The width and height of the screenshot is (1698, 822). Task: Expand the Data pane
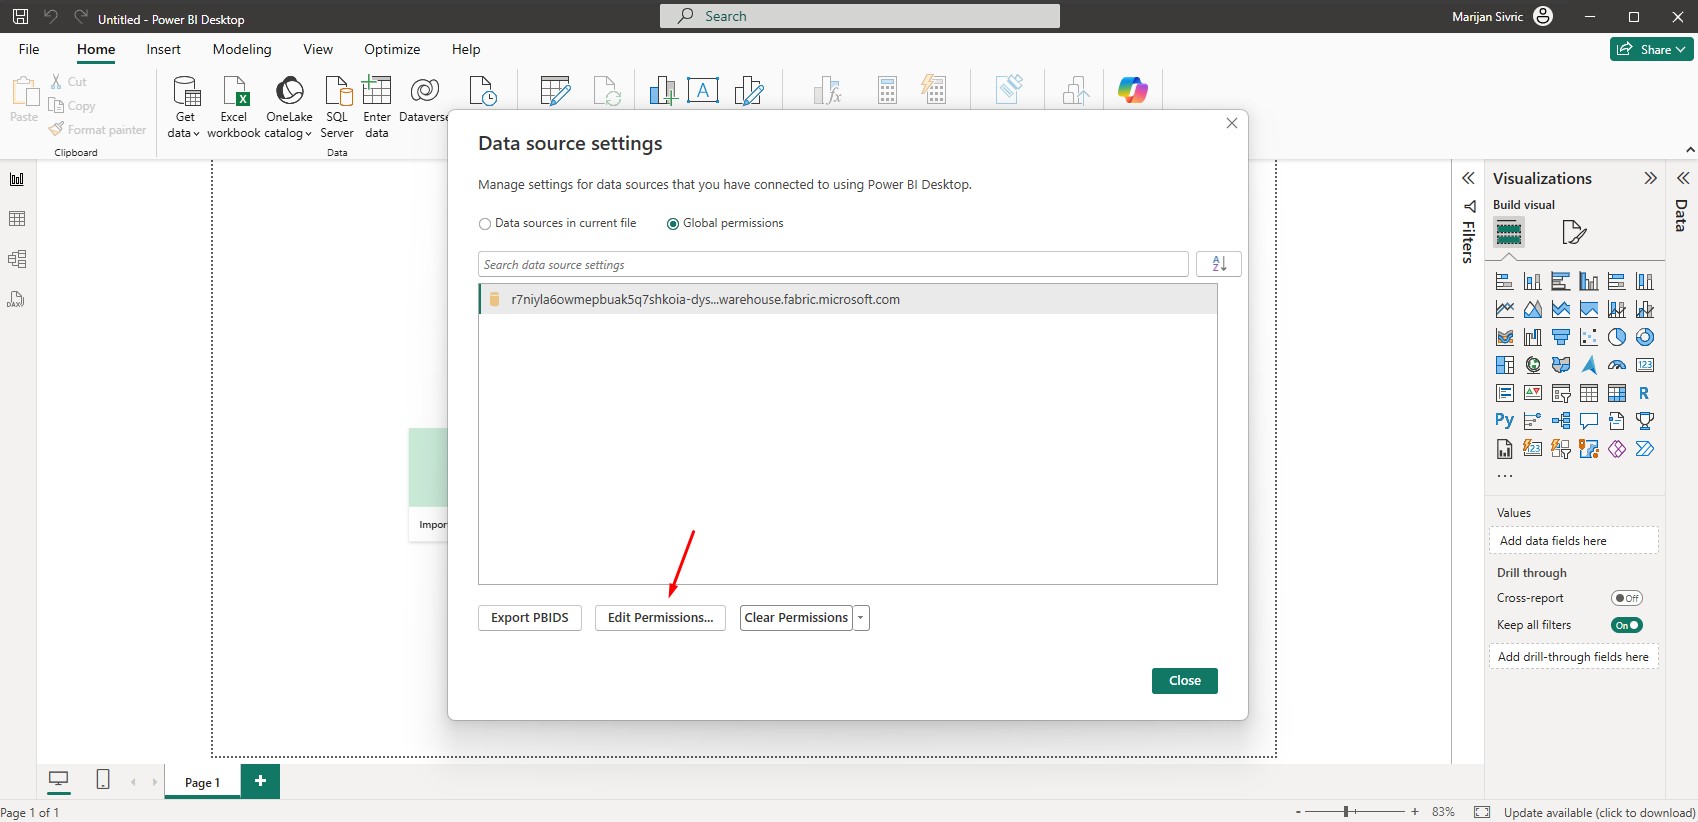[1683, 178]
